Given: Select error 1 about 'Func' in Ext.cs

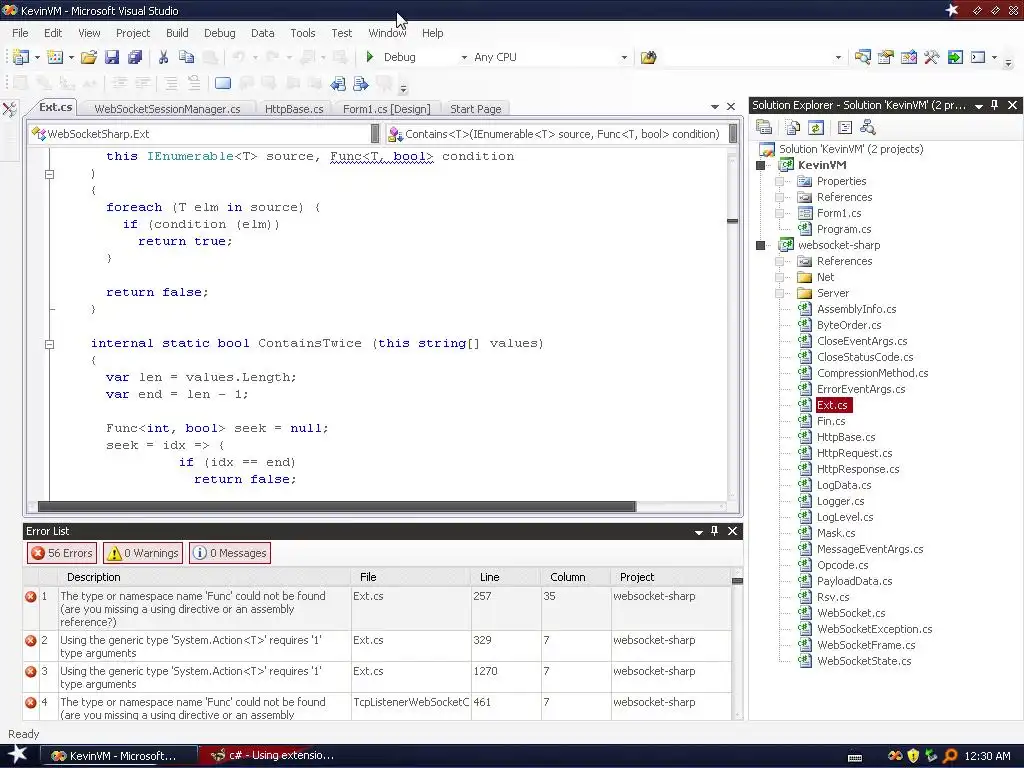Looking at the screenshot, I should (377, 609).
